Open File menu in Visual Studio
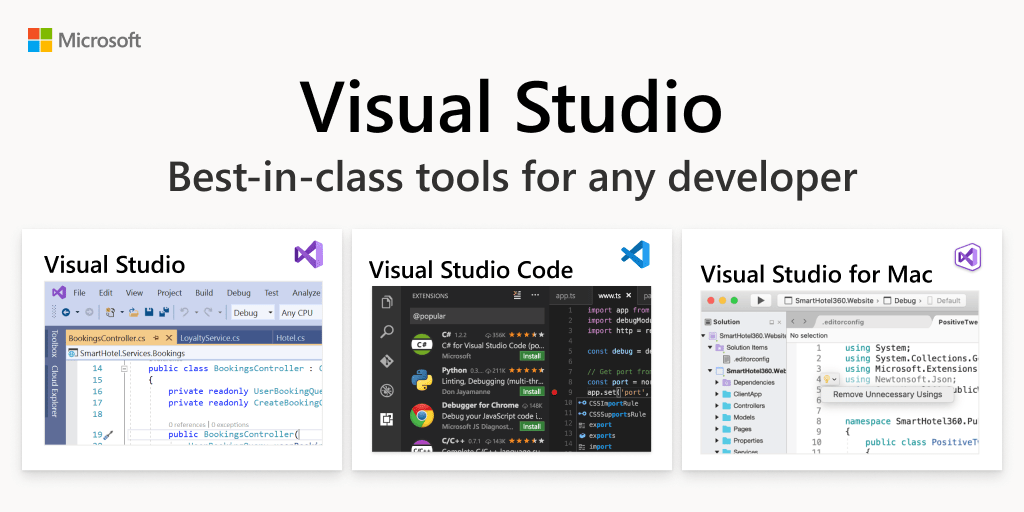The image size is (1024, 512). click(79, 293)
